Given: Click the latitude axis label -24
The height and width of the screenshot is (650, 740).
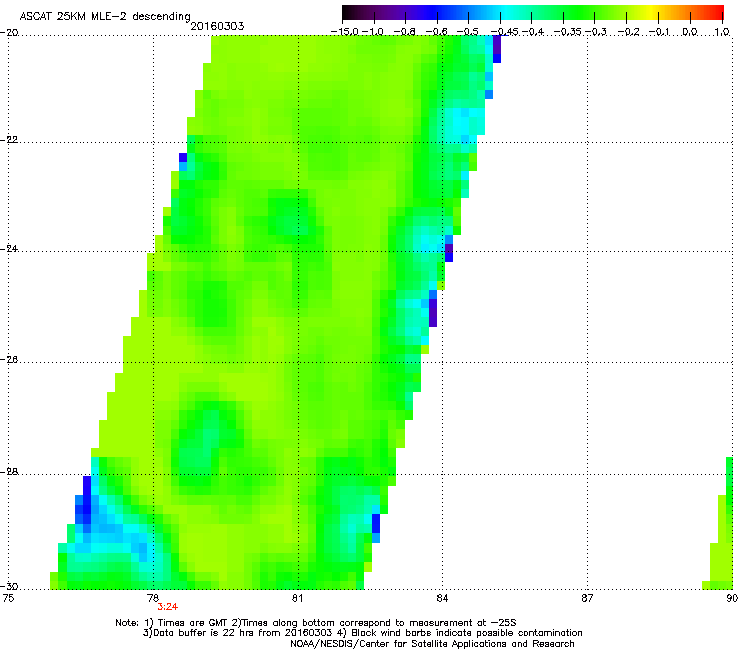Looking at the screenshot, I should [9, 248].
